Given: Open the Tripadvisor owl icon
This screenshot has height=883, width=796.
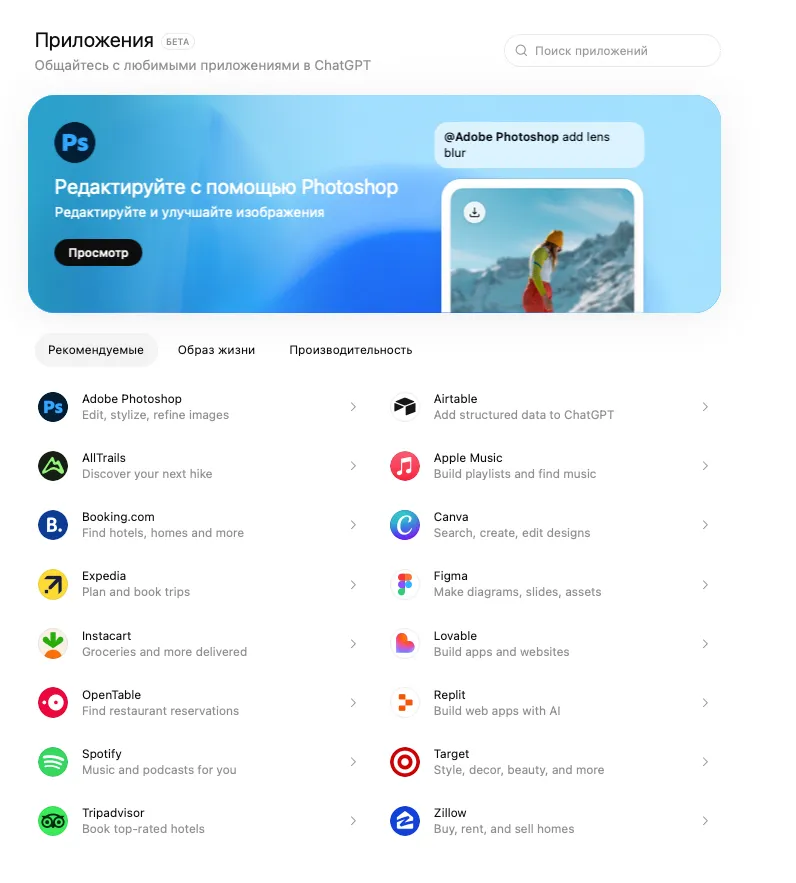Looking at the screenshot, I should click(53, 820).
